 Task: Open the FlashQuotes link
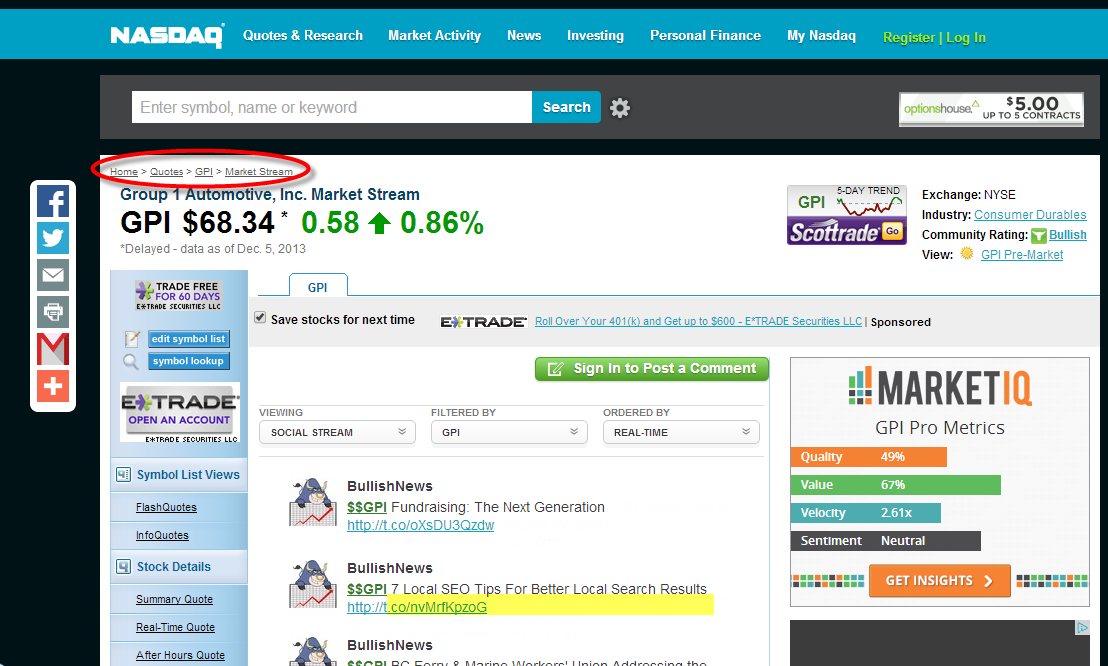166,507
